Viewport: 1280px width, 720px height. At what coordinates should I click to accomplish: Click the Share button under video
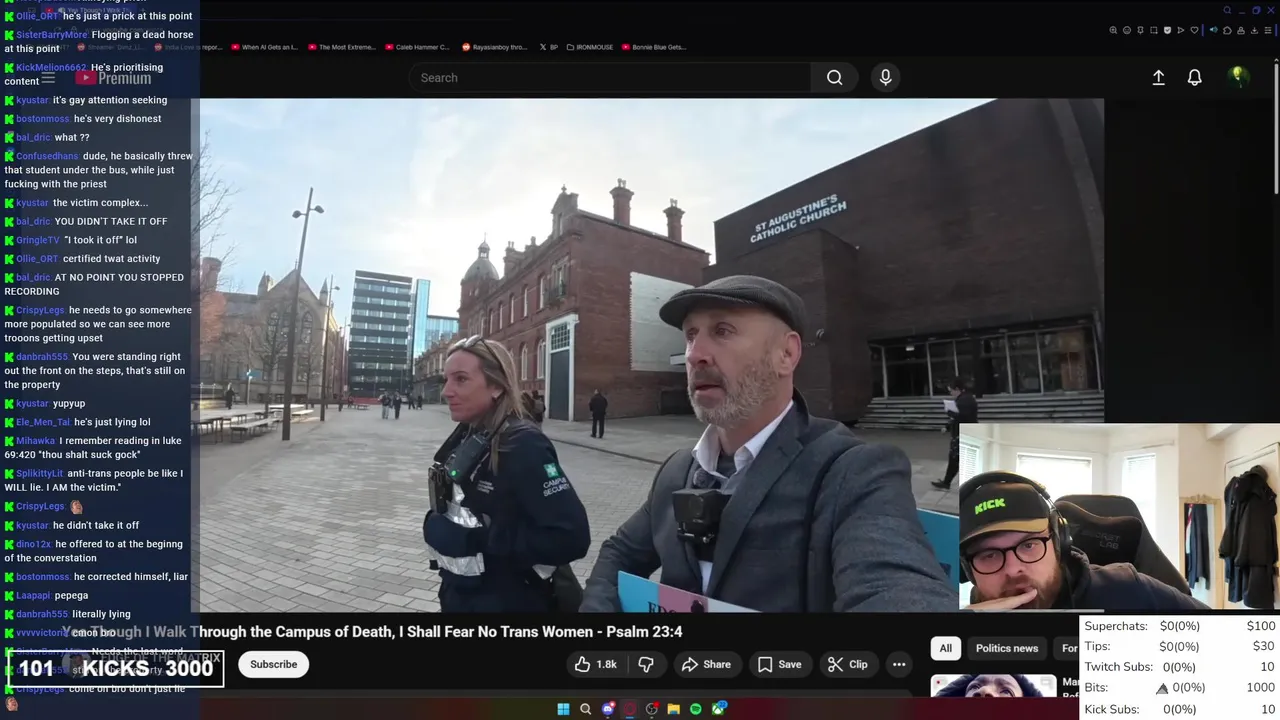tap(706, 664)
